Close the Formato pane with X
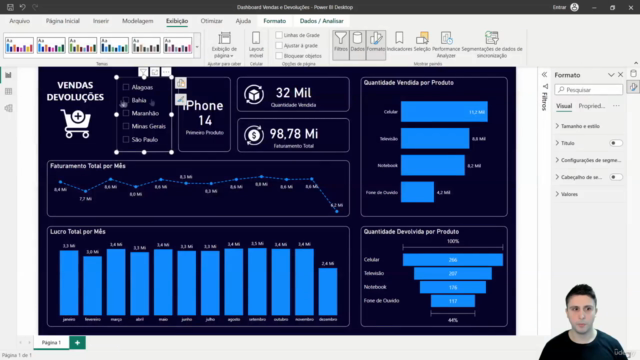 (x=621, y=75)
